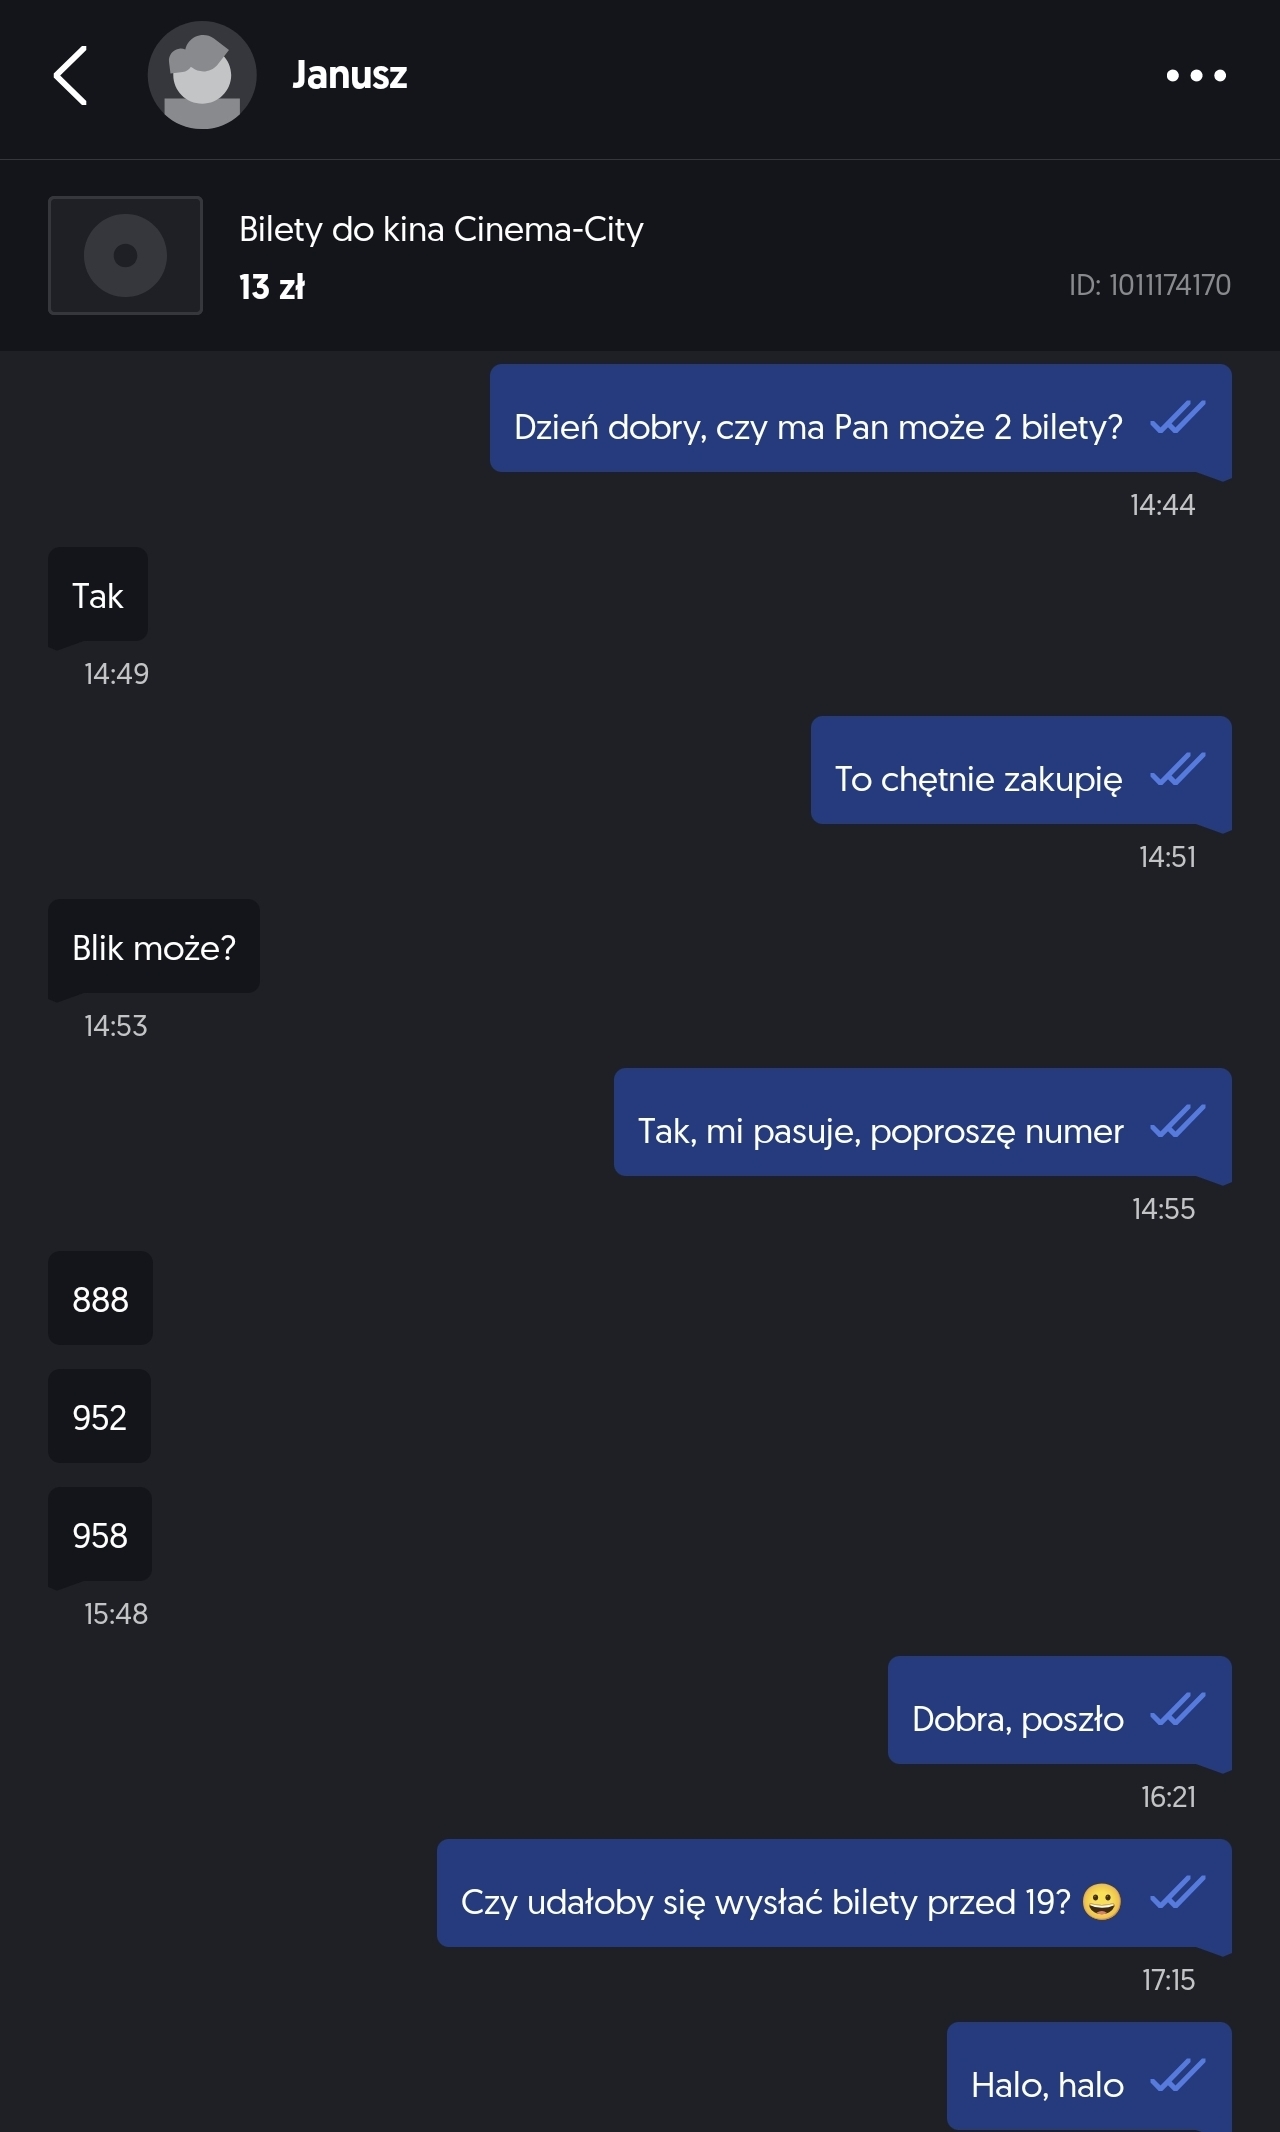Select the 'Tak' reply bubble
This screenshot has width=1280, height=2132.
pos(98,596)
